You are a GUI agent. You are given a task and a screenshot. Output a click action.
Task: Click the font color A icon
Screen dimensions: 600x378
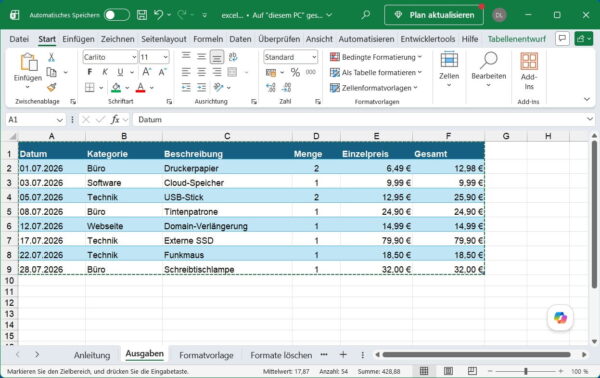140,88
